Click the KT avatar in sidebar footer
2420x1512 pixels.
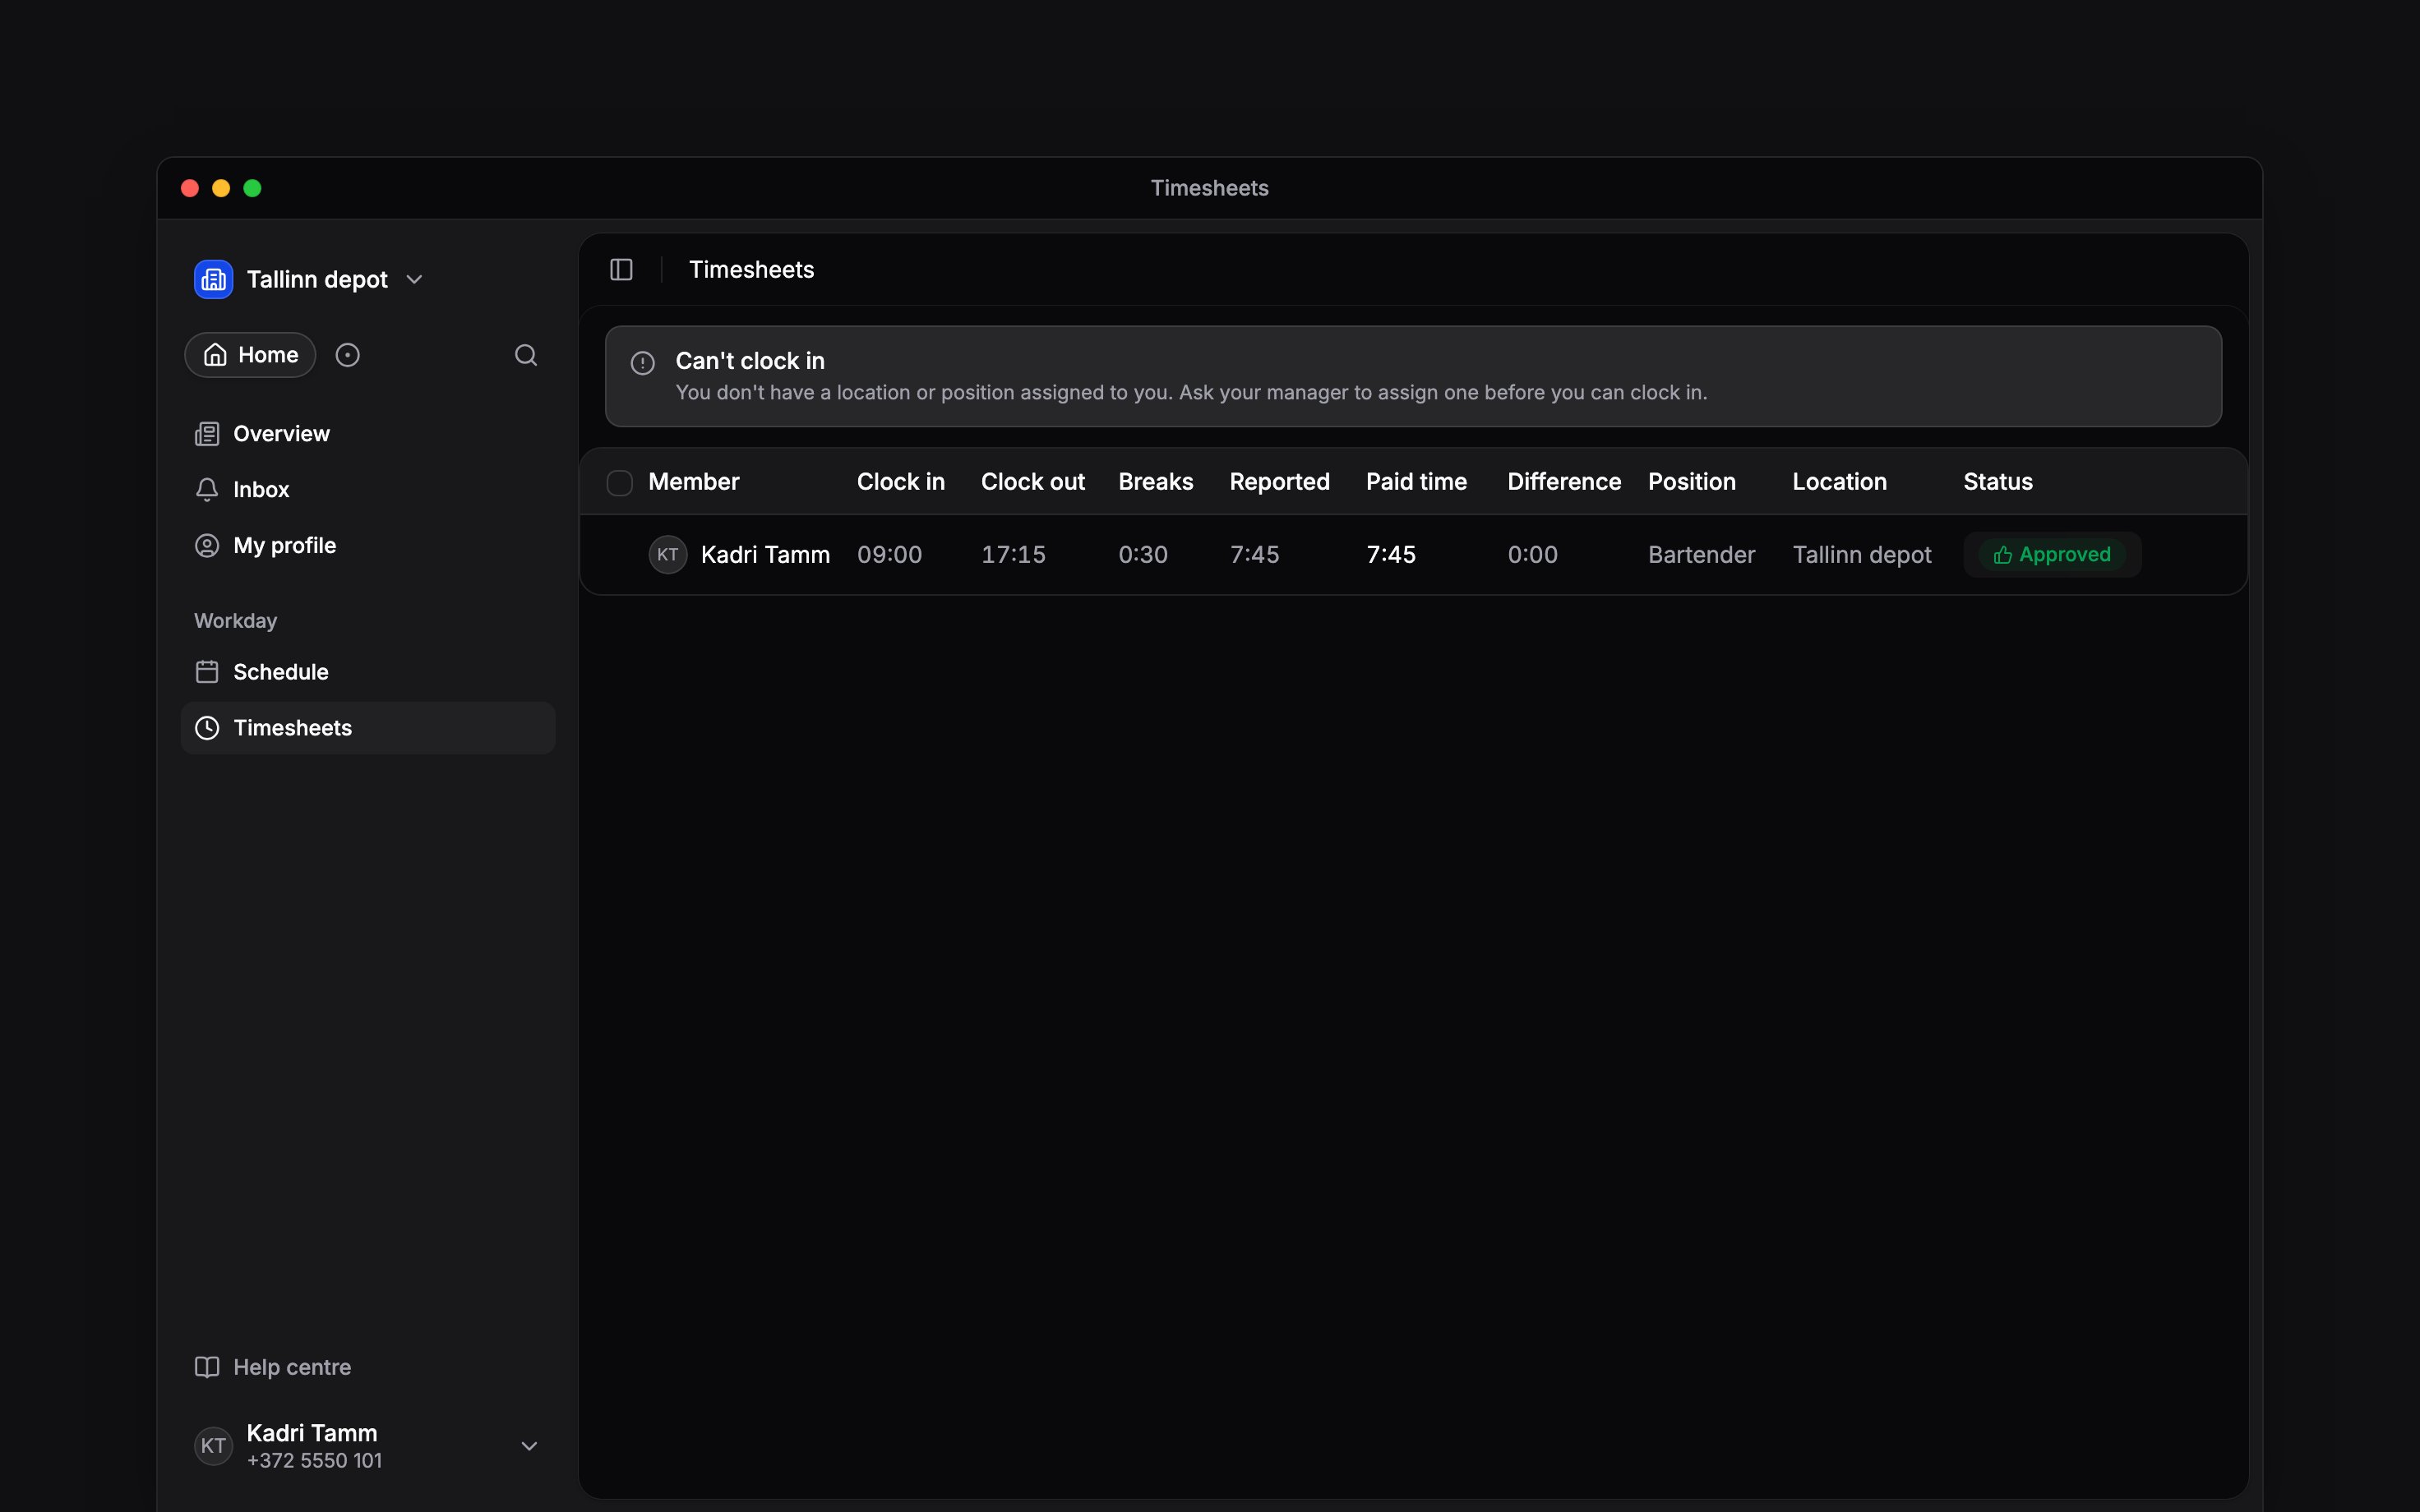click(x=213, y=1446)
